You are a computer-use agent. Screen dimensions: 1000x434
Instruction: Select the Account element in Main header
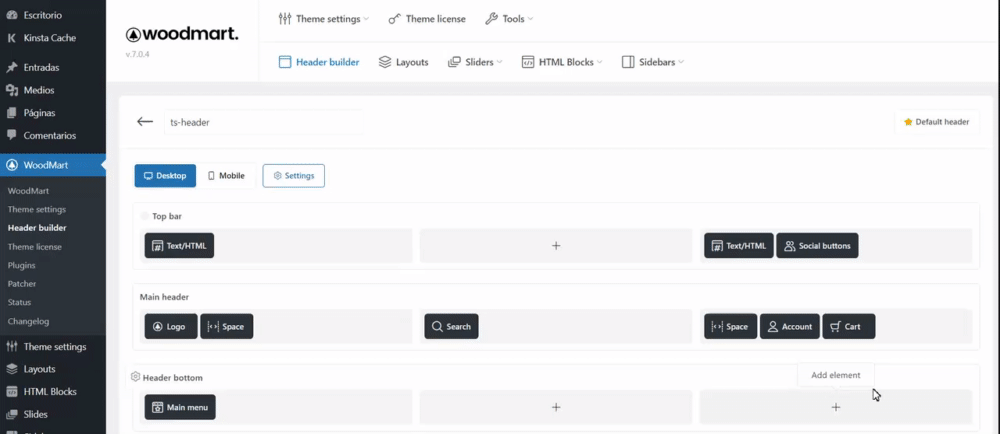pyautogui.click(x=790, y=326)
